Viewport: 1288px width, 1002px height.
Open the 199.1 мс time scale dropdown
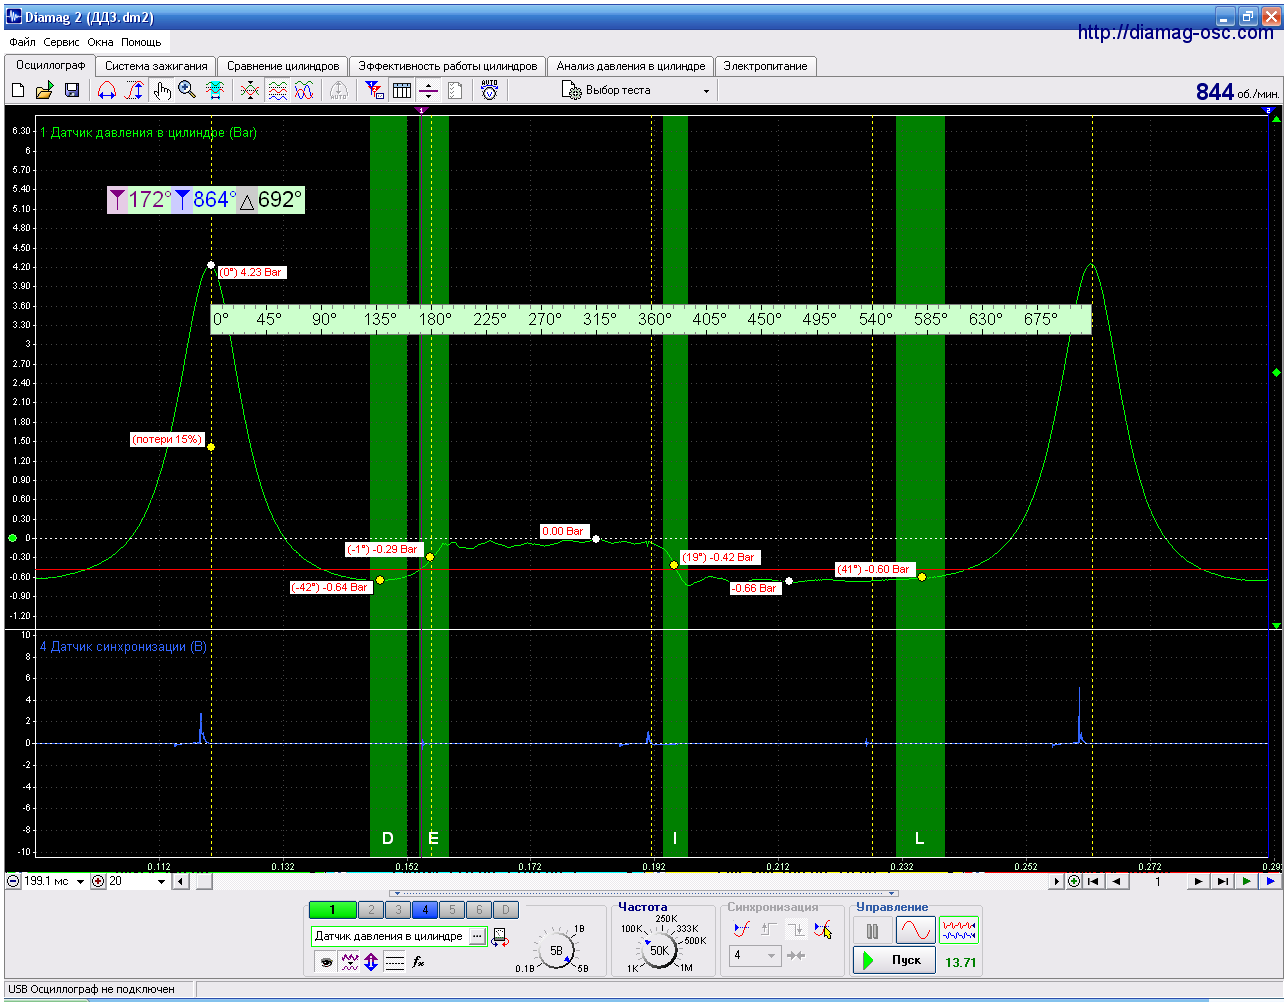click(x=81, y=882)
